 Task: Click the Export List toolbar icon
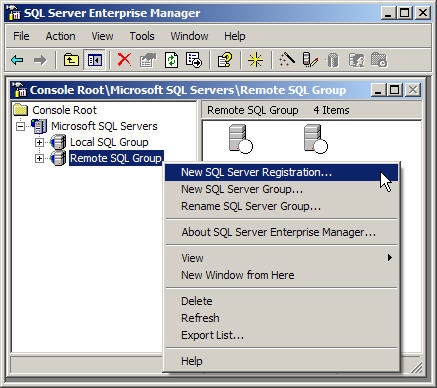click(x=194, y=60)
